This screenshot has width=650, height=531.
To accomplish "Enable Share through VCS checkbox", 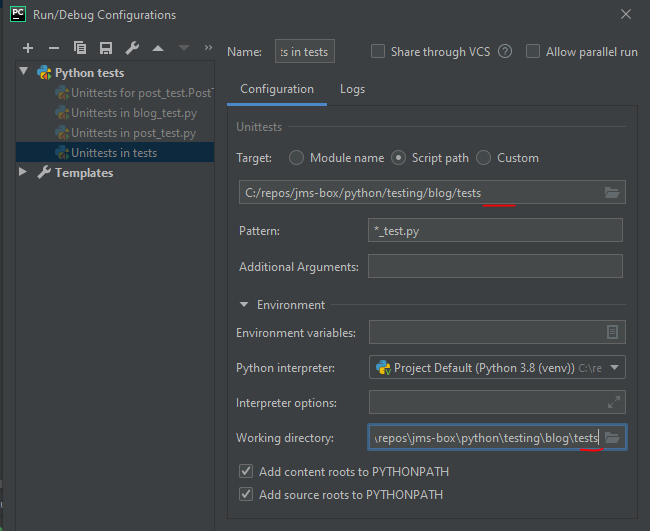I will point(378,52).
